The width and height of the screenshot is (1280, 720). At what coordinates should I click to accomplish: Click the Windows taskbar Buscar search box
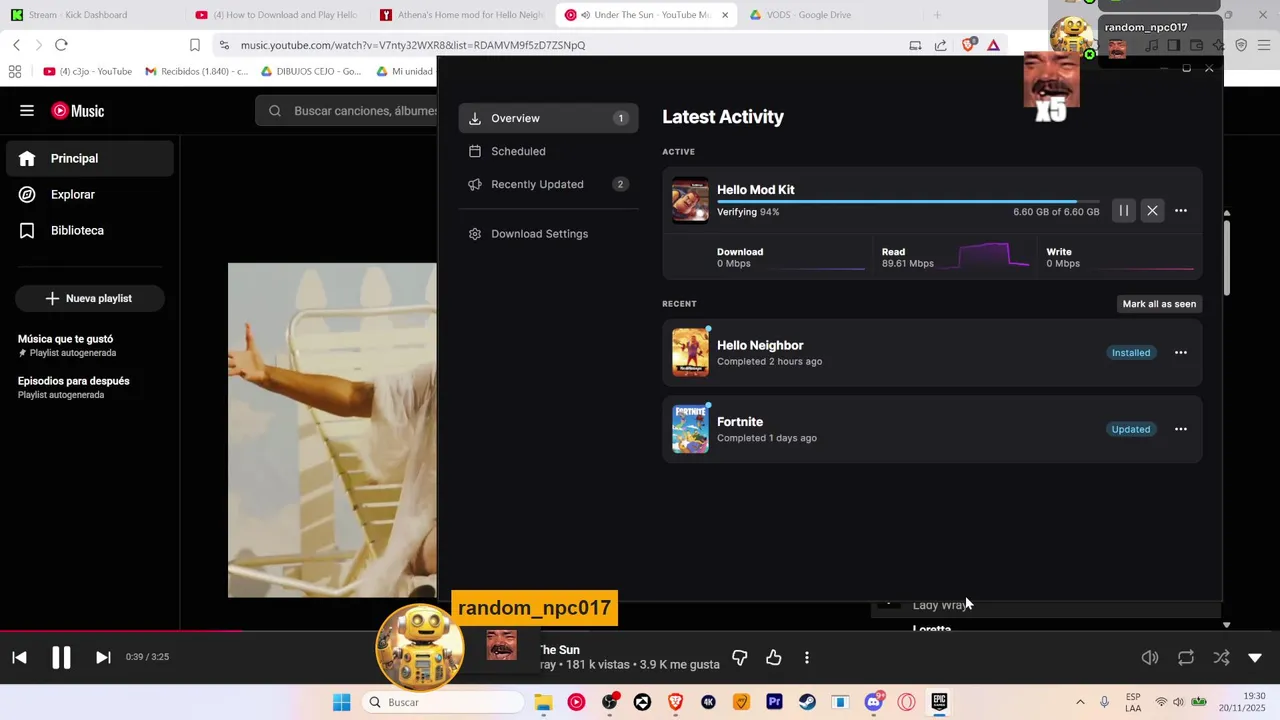tap(441, 702)
